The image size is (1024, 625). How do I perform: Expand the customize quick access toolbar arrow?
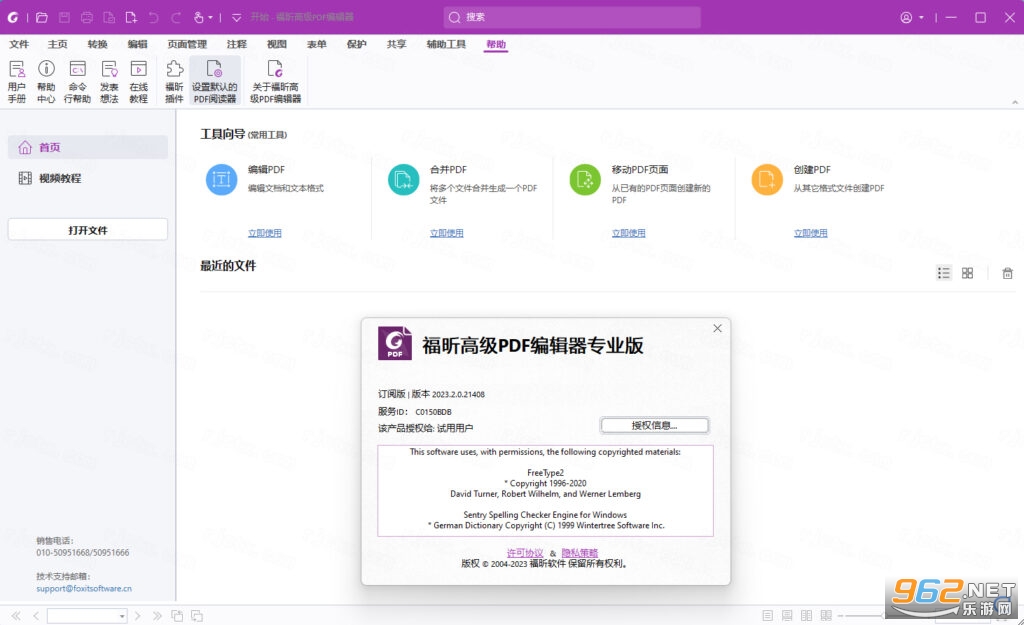point(236,18)
